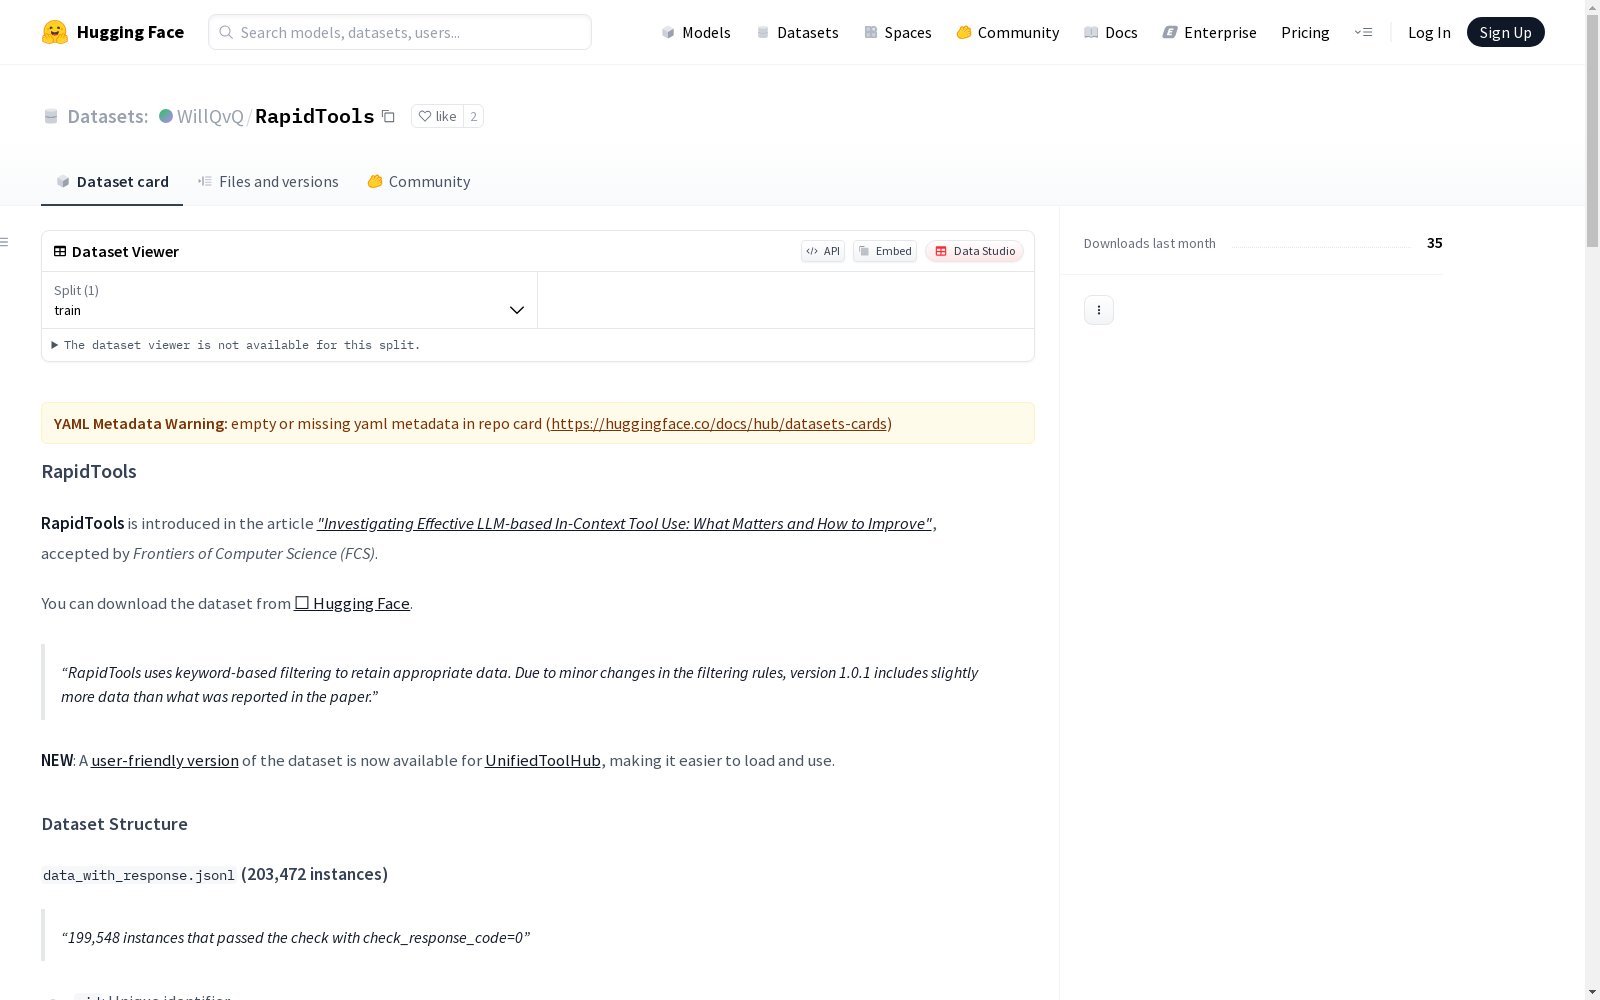Toggle the left sidebar outline icon
Screen dimensions: 1600x1000
pos(5,242)
